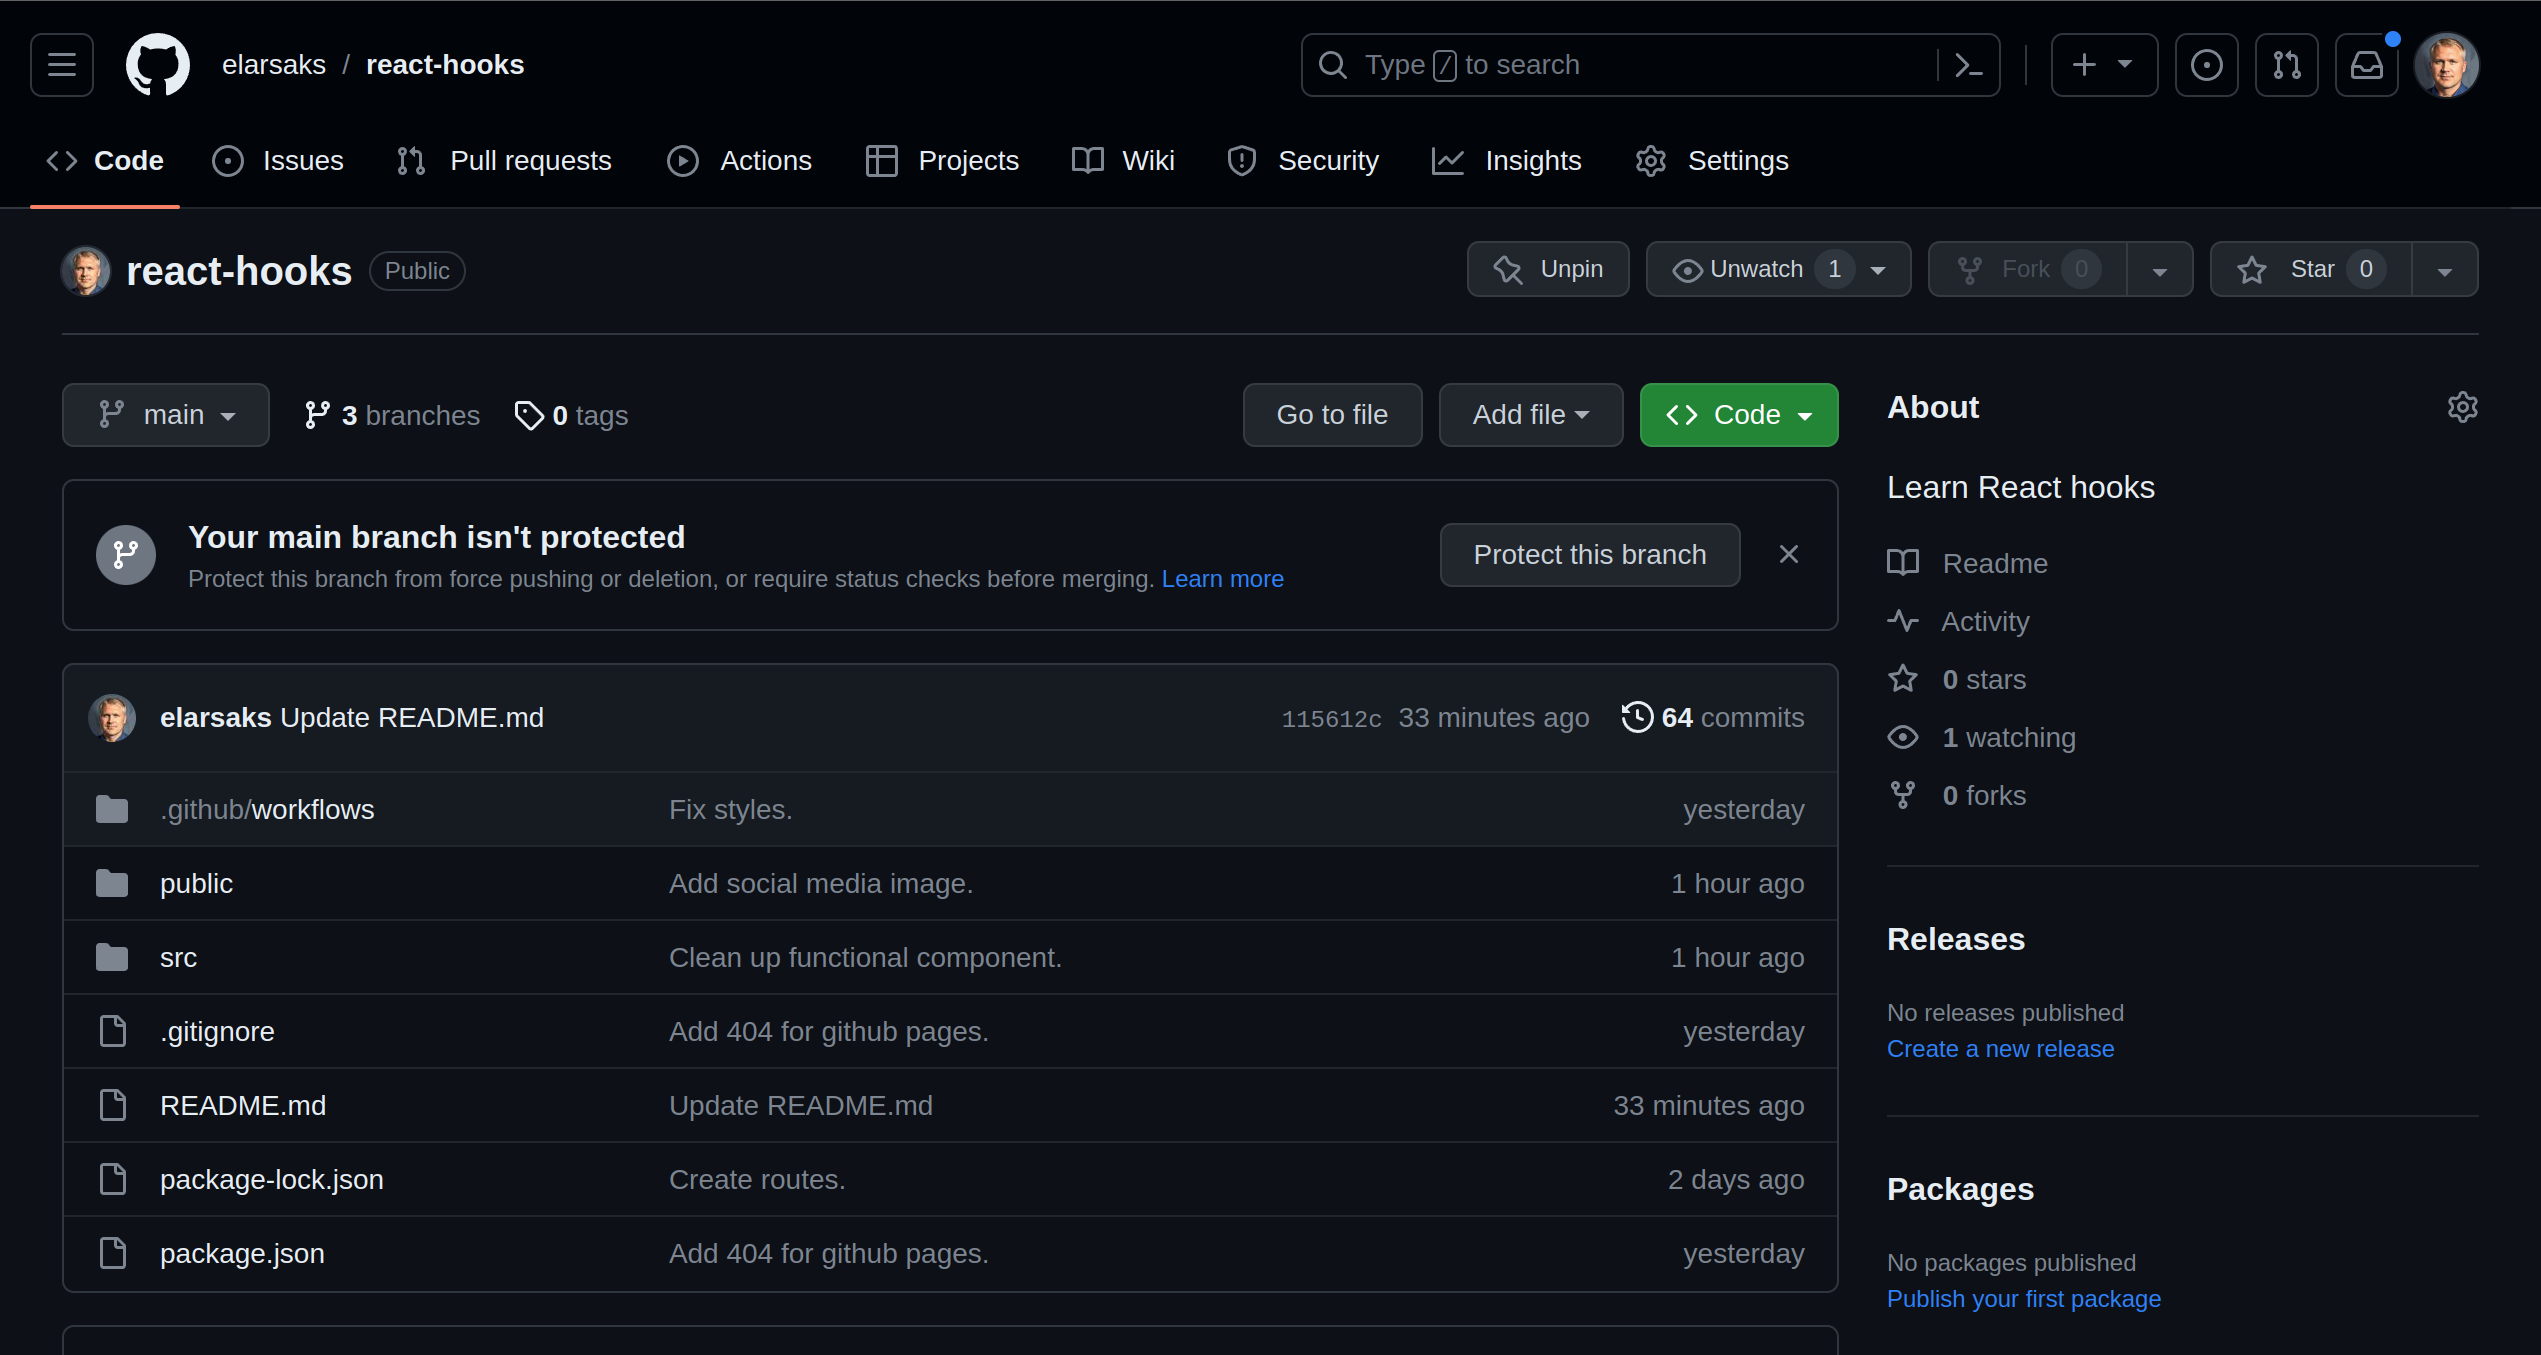Image resolution: width=2541 pixels, height=1355 pixels.
Task: Click the README.md file icon
Action: point(113,1105)
